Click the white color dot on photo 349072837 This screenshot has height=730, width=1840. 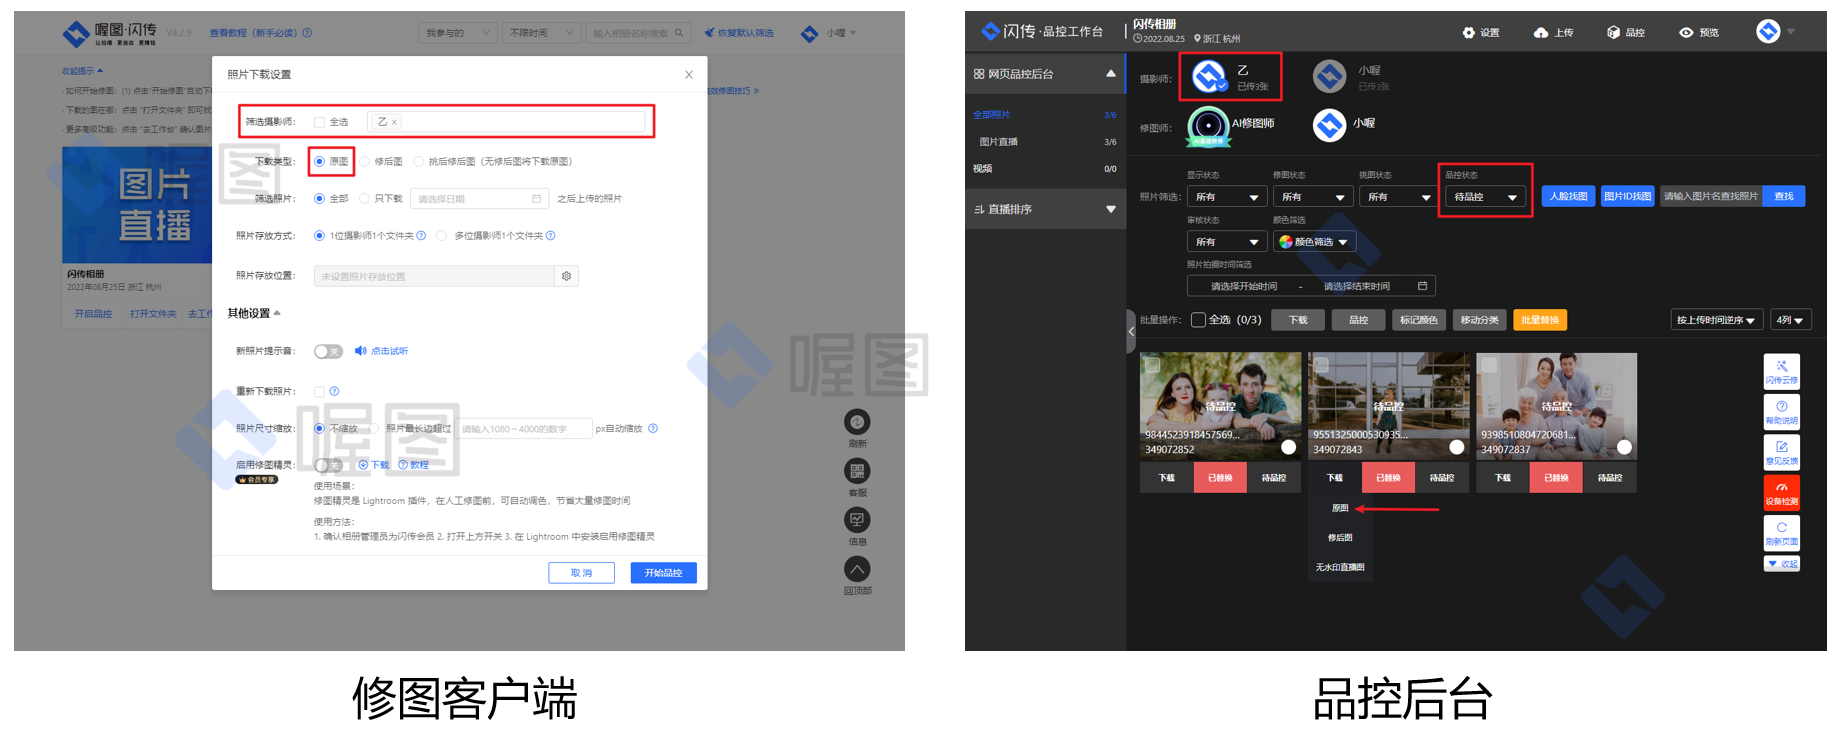click(1624, 447)
